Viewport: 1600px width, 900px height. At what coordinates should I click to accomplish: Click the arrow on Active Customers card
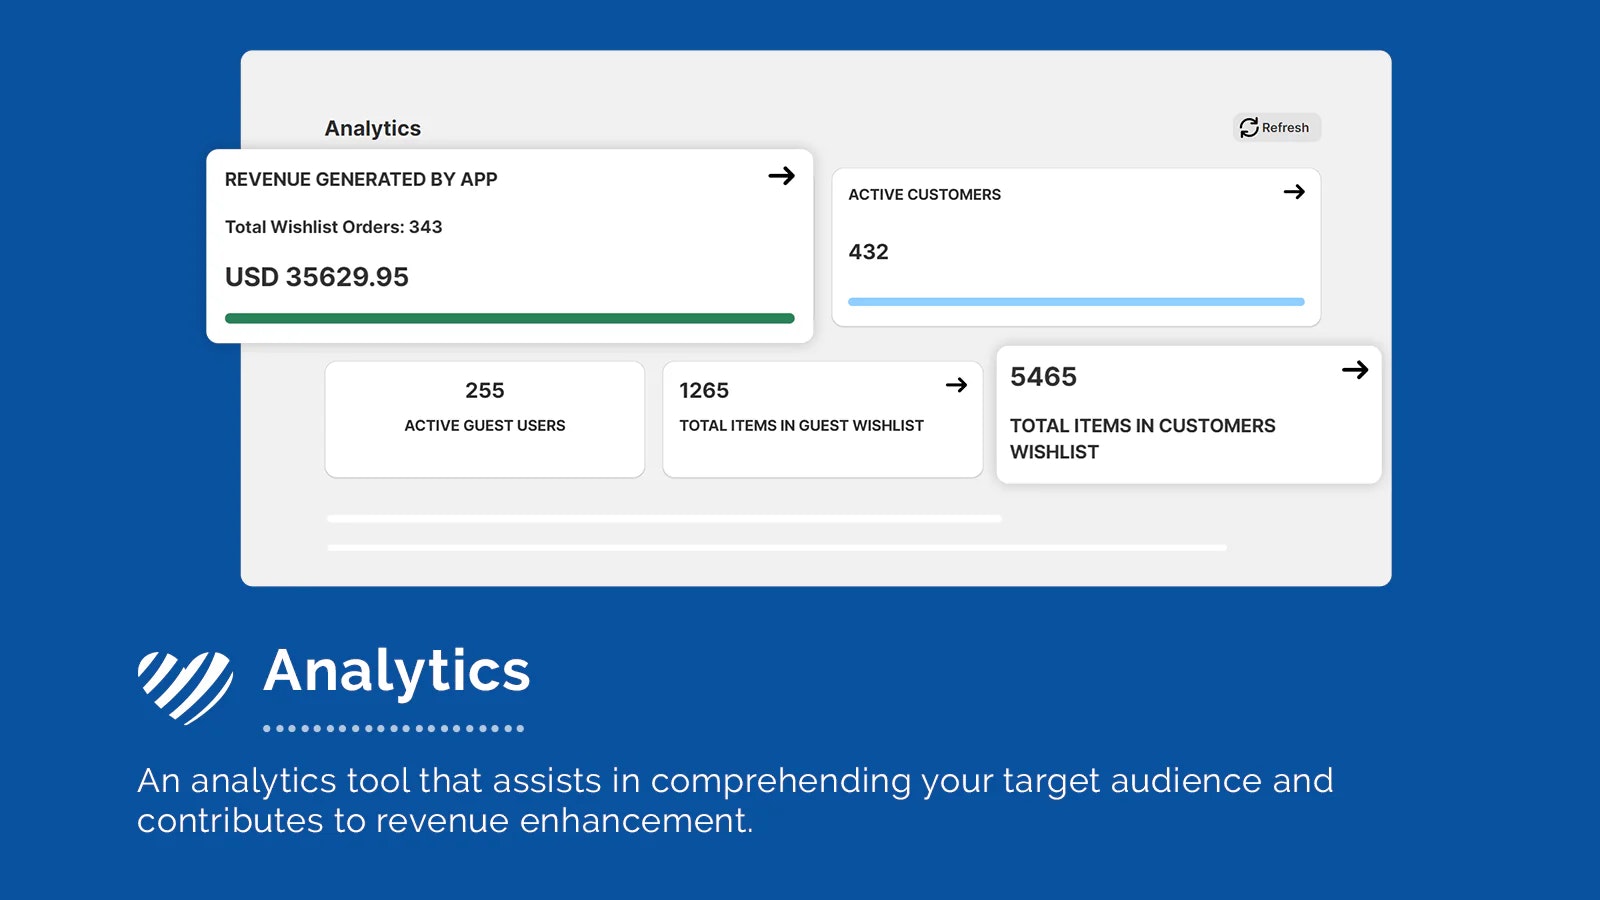click(x=1295, y=192)
